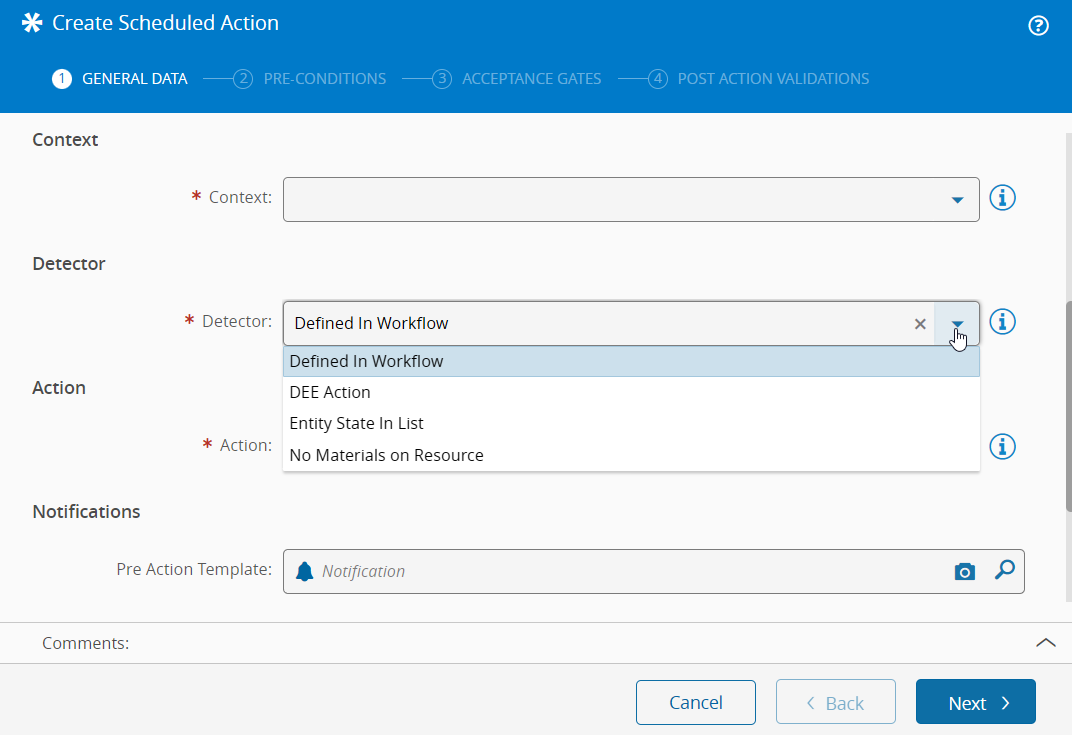Clear the Detector value with the X icon
This screenshot has width=1072, height=735.
pos(920,324)
